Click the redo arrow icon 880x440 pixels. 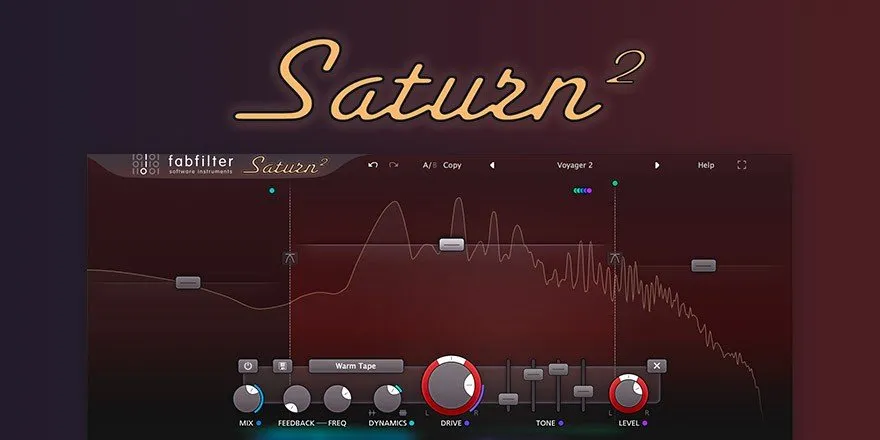393,165
